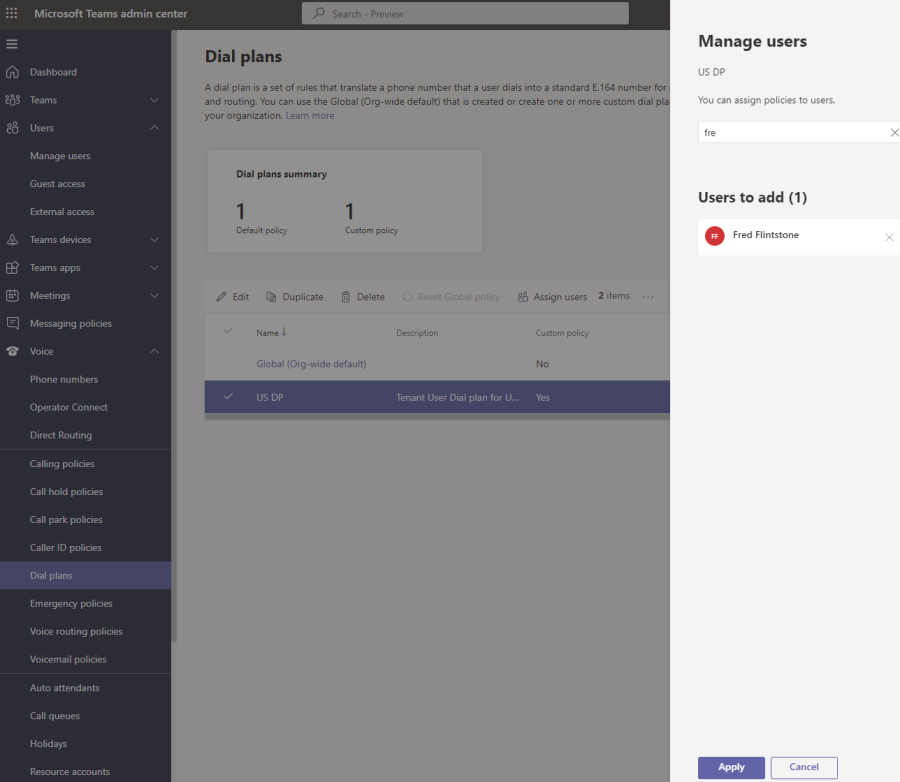Click the Meetings calendar icon
The width and height of the screenshot is (900, 782).
[12, 296]
